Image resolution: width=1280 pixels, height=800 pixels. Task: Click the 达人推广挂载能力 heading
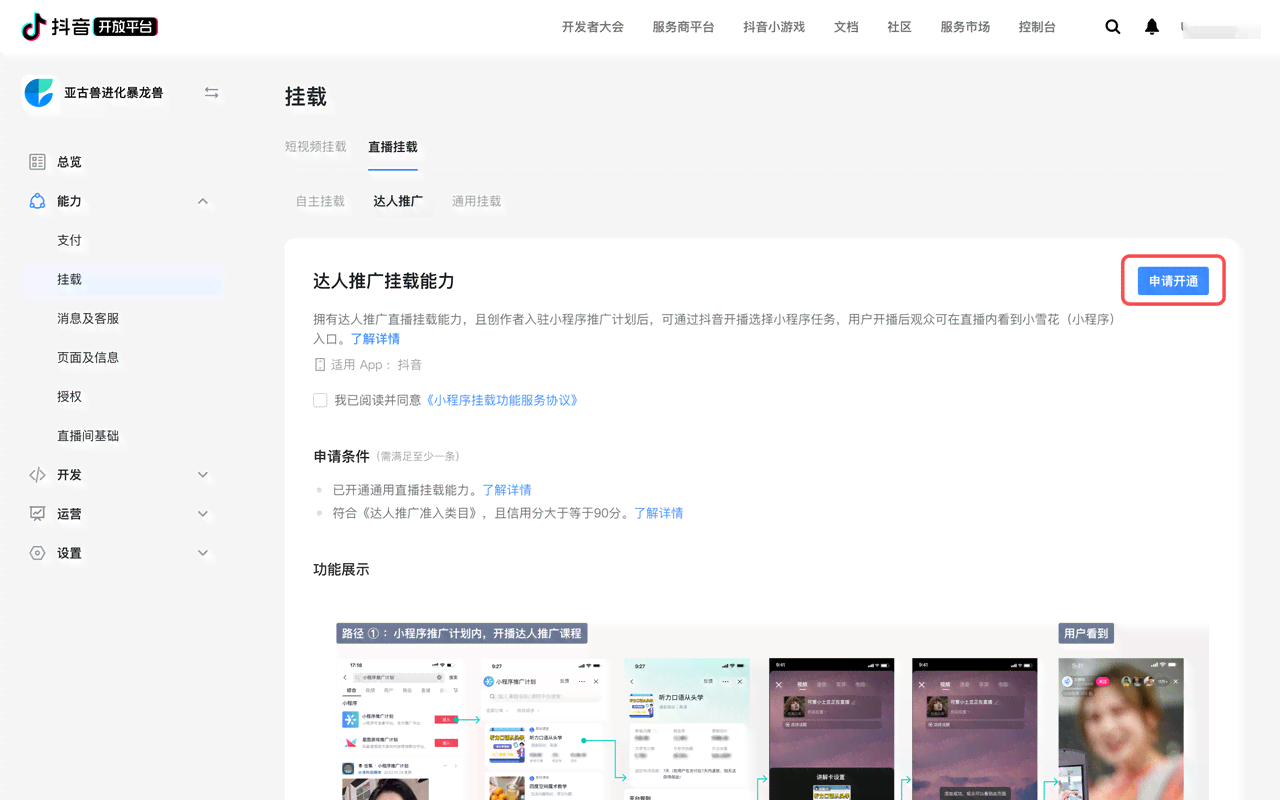384,281
